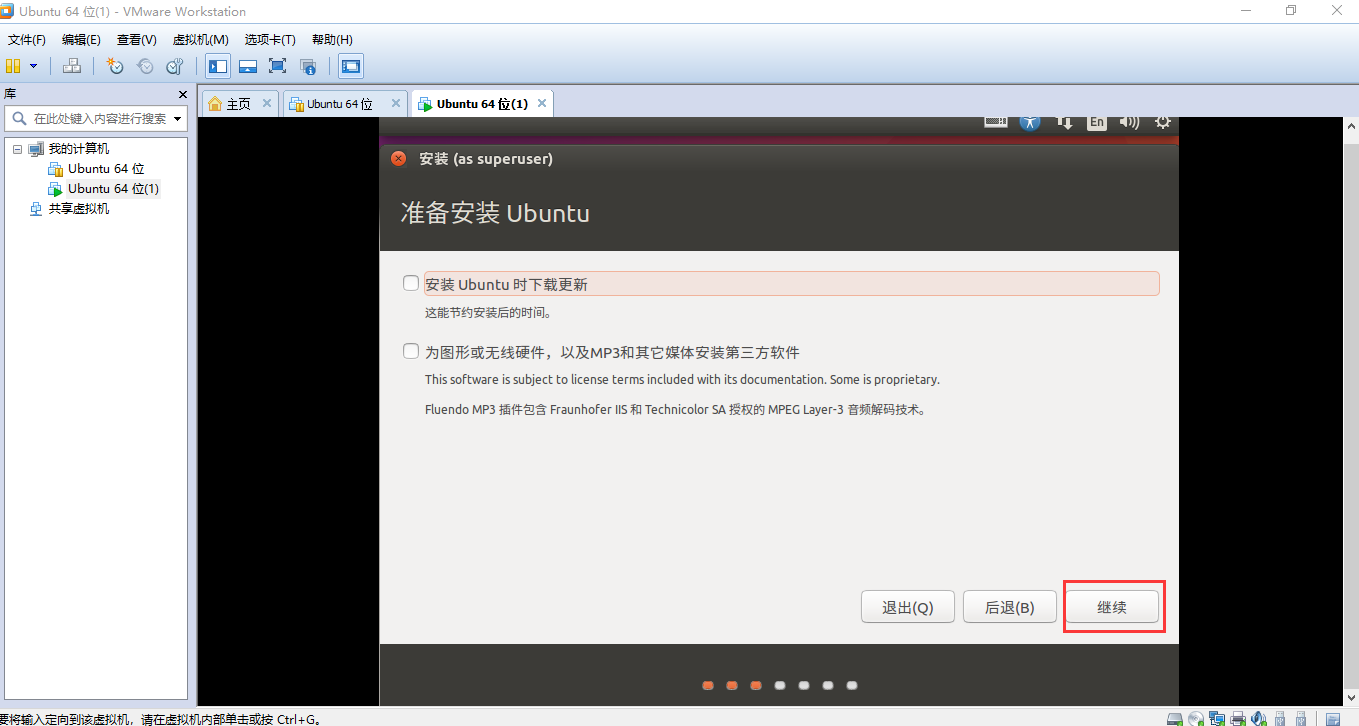This screenshot has height=726, width=1359.
Task: Click the 继续 button
Action: click(x=1112, y=607)
